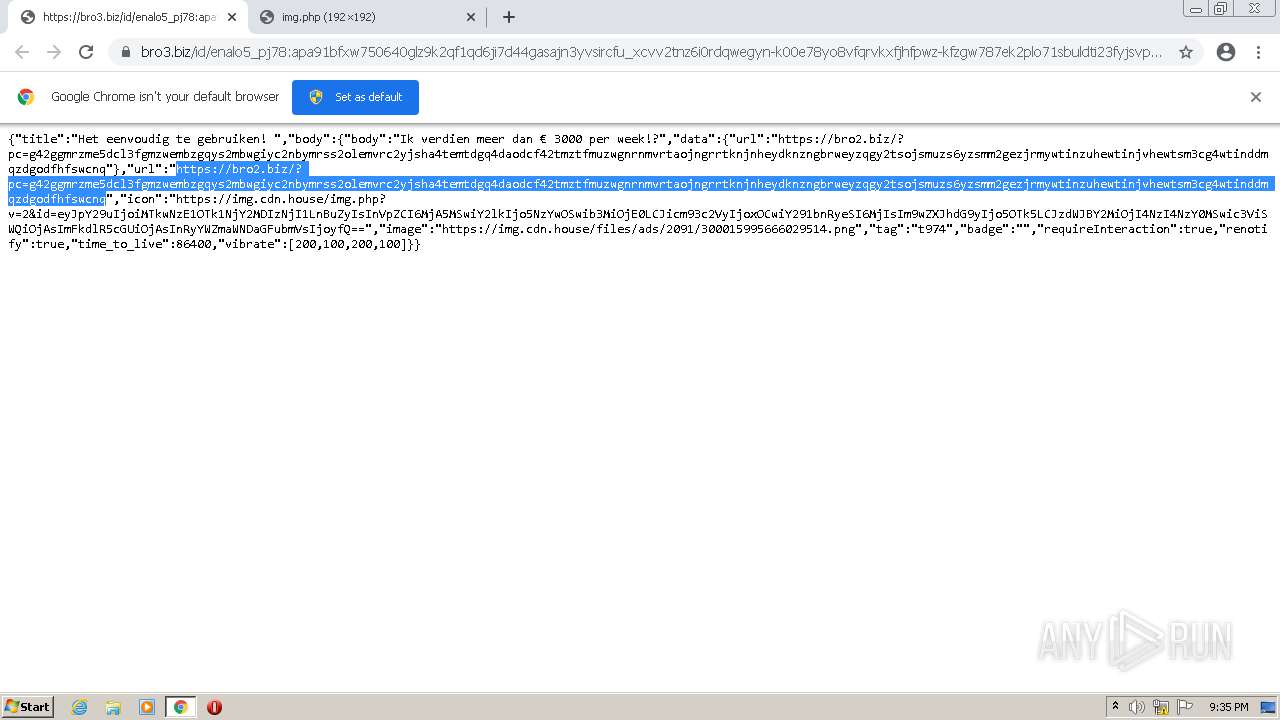Screen dimensions: 1280x720
Task: Go forward with the forward arrow
Action: (54, 52)
